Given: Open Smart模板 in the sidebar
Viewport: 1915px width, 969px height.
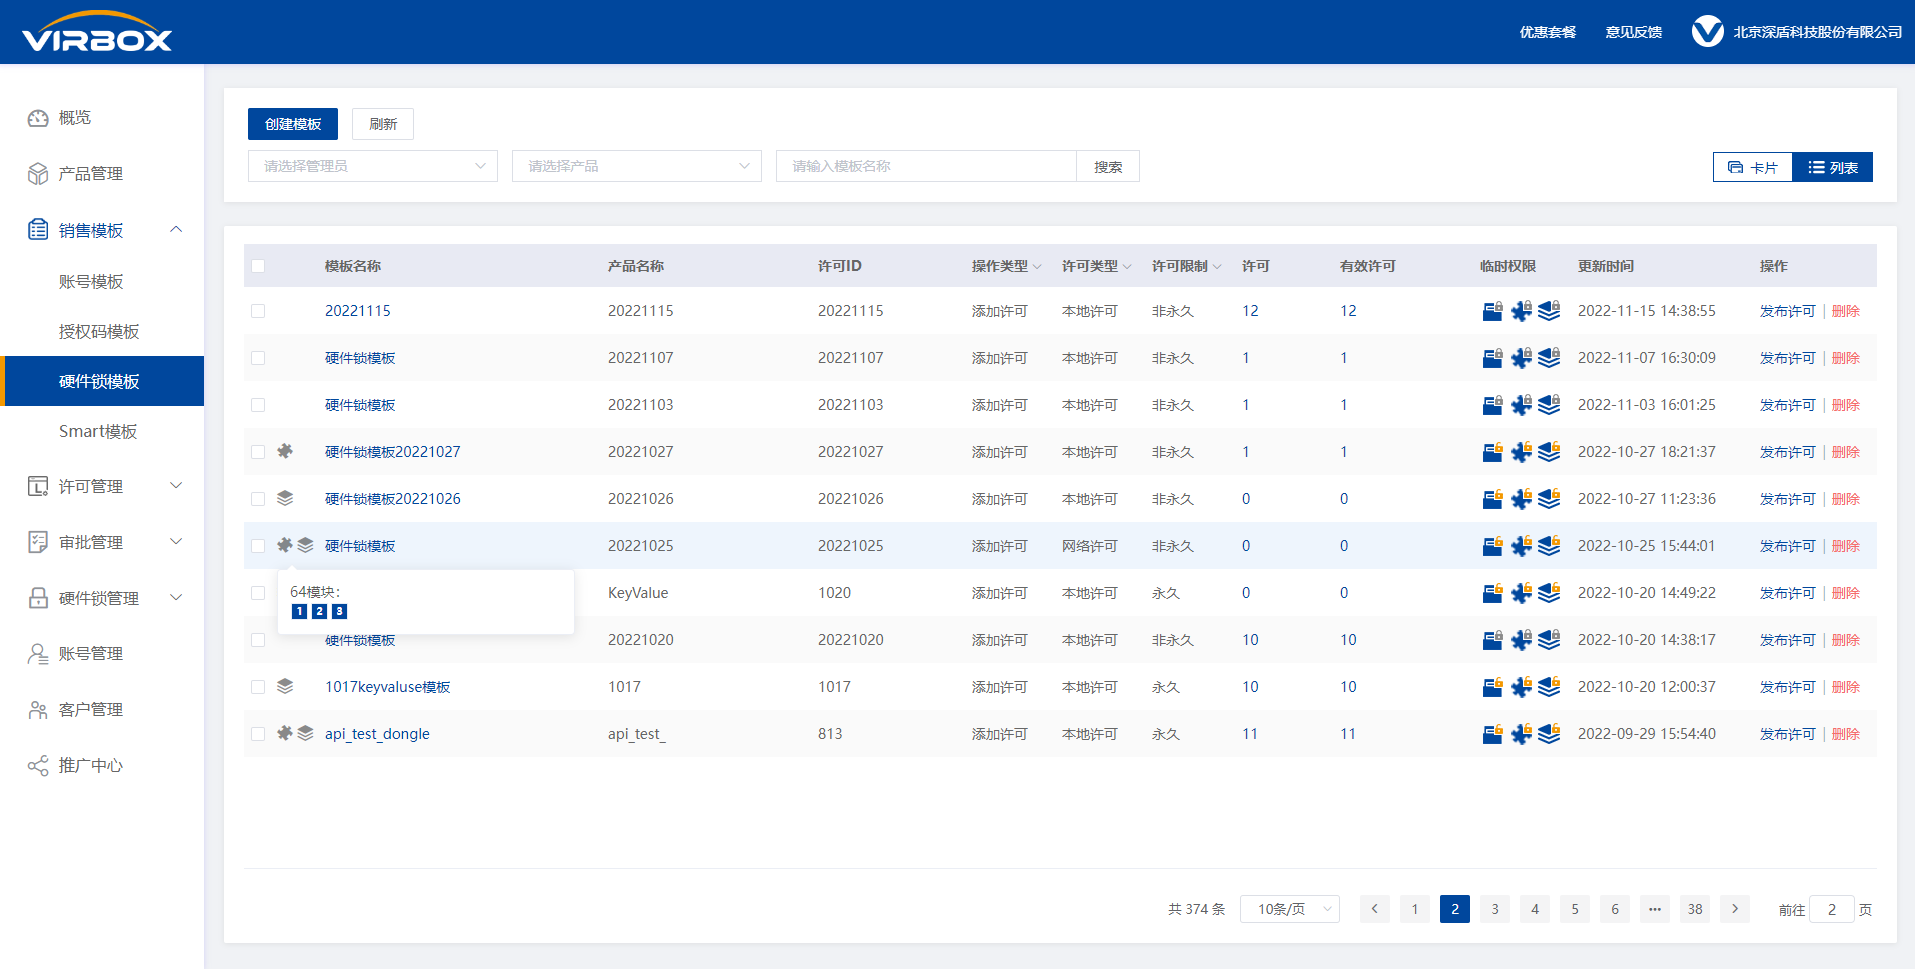Looking at the screenshot, I should point(98,432).
